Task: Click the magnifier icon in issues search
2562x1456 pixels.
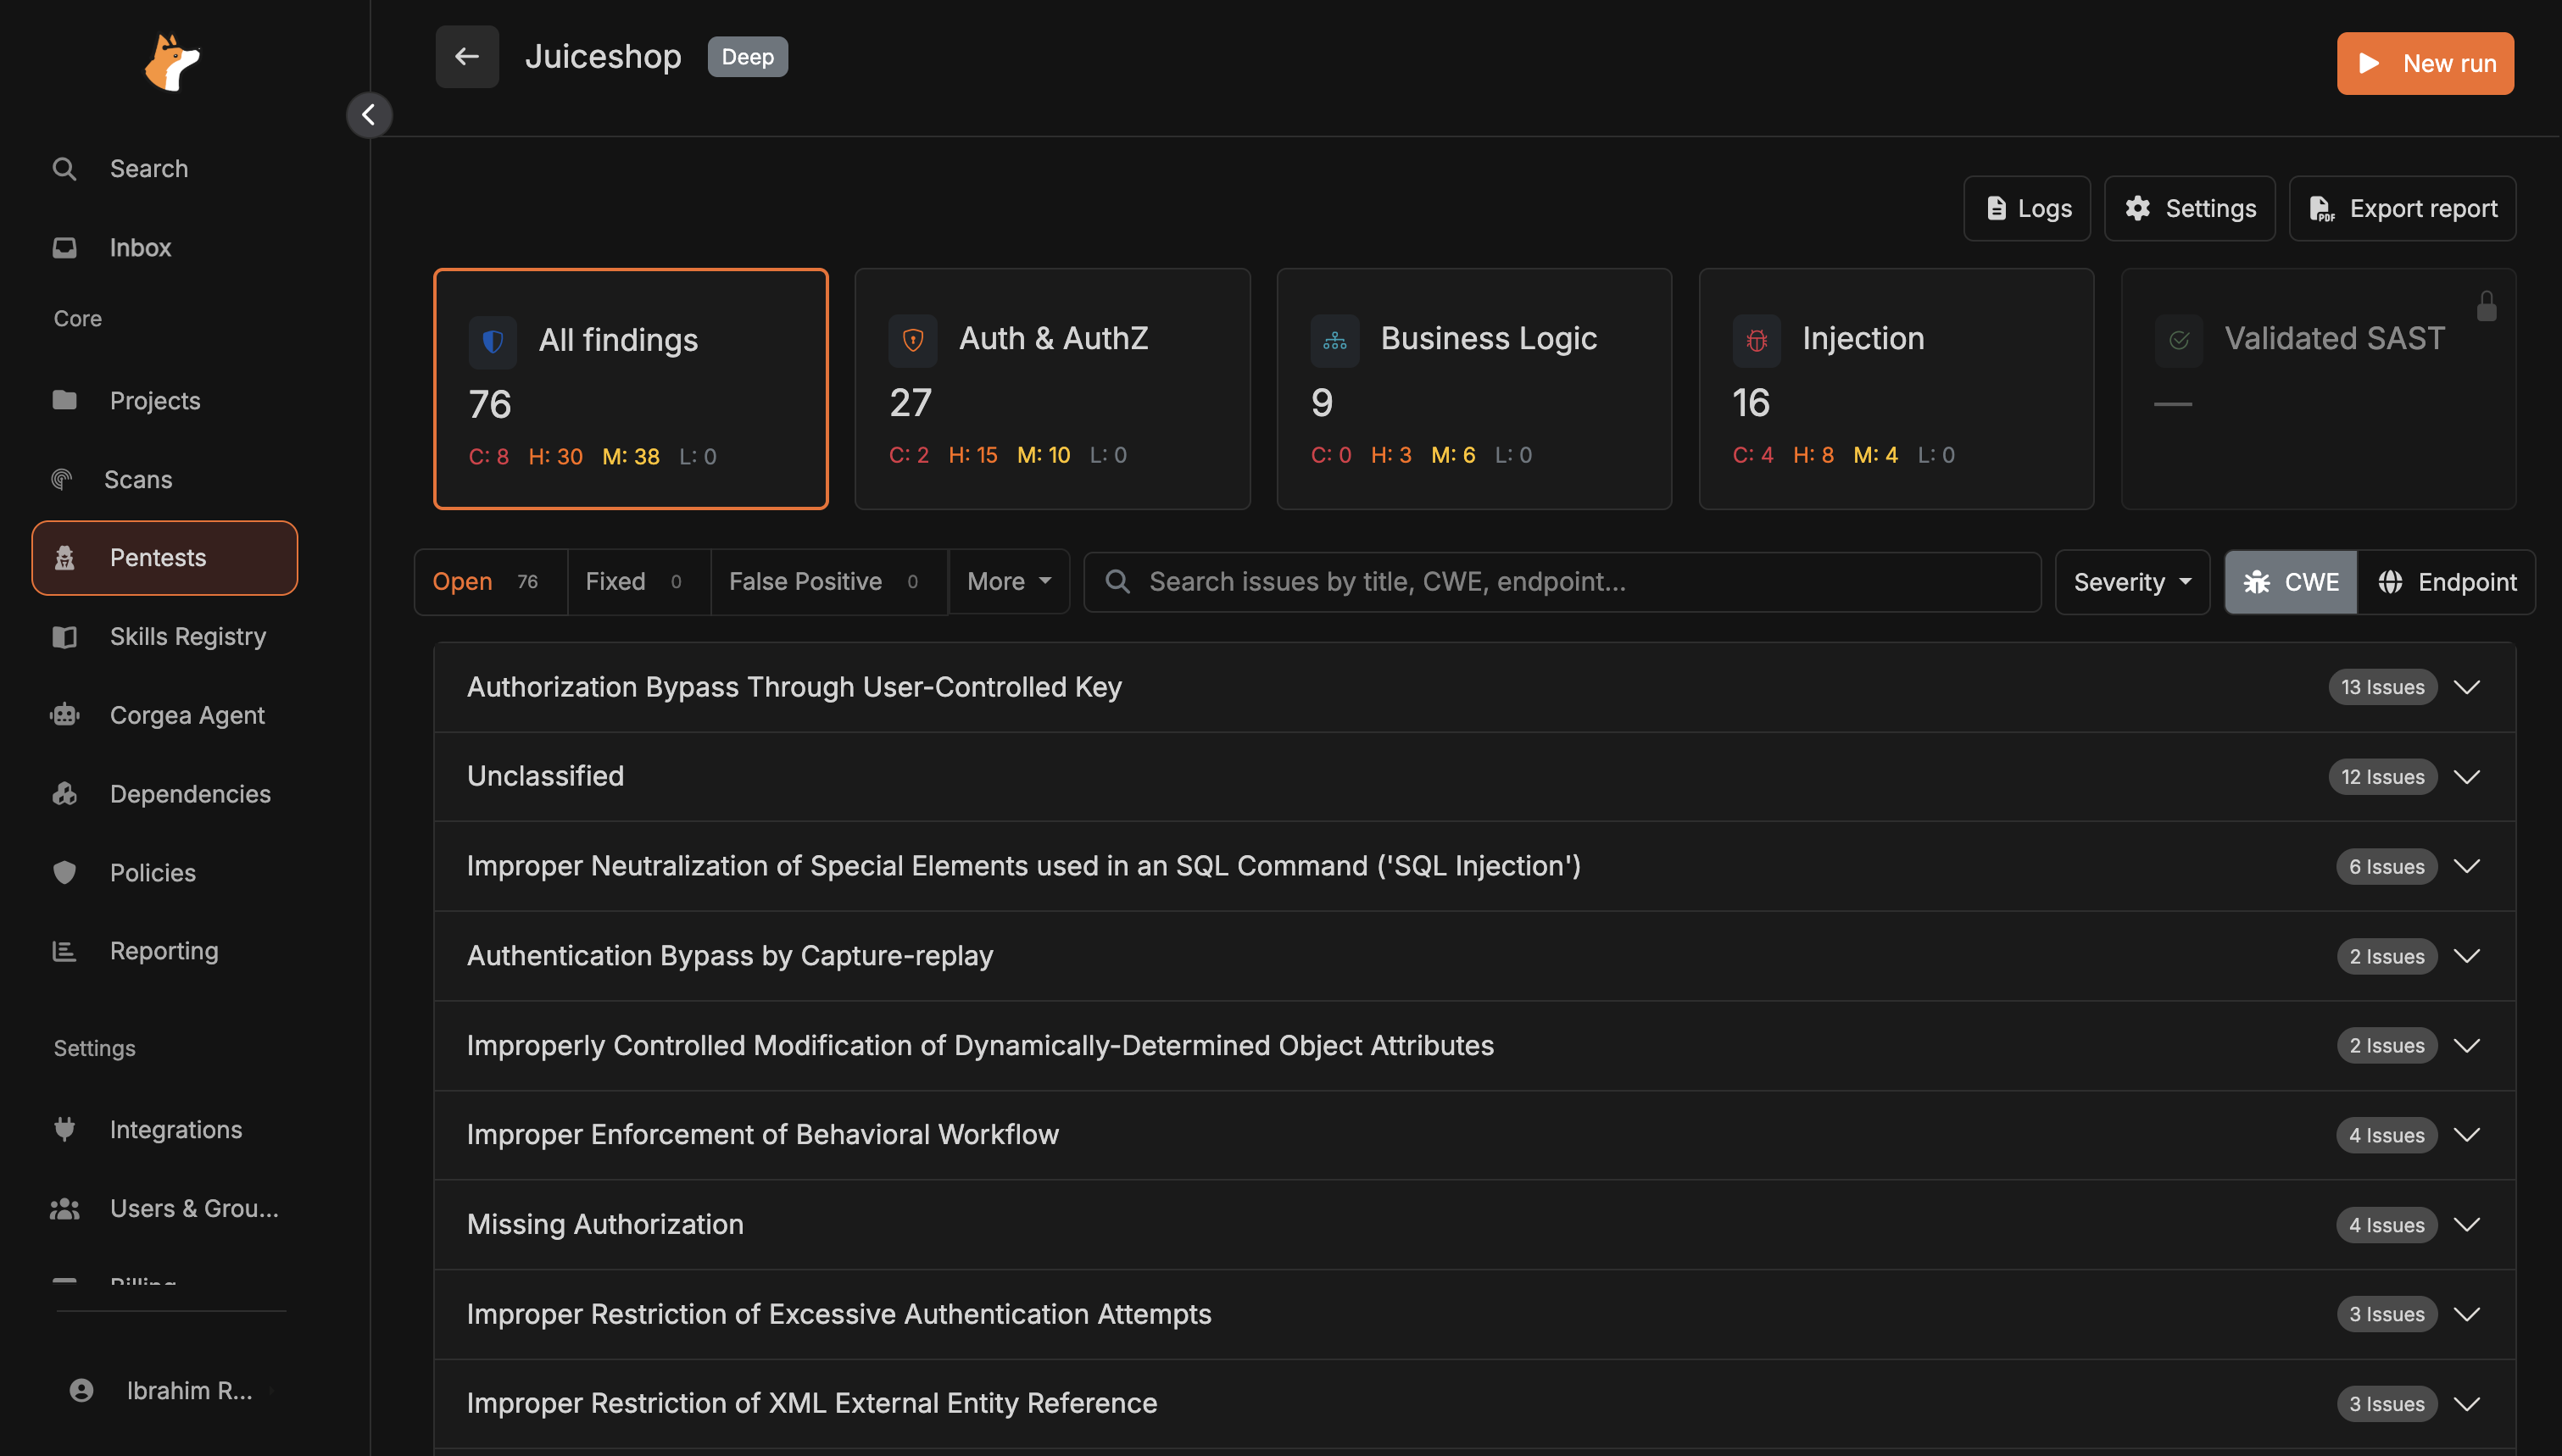Action: click(x=1118, y=582)
